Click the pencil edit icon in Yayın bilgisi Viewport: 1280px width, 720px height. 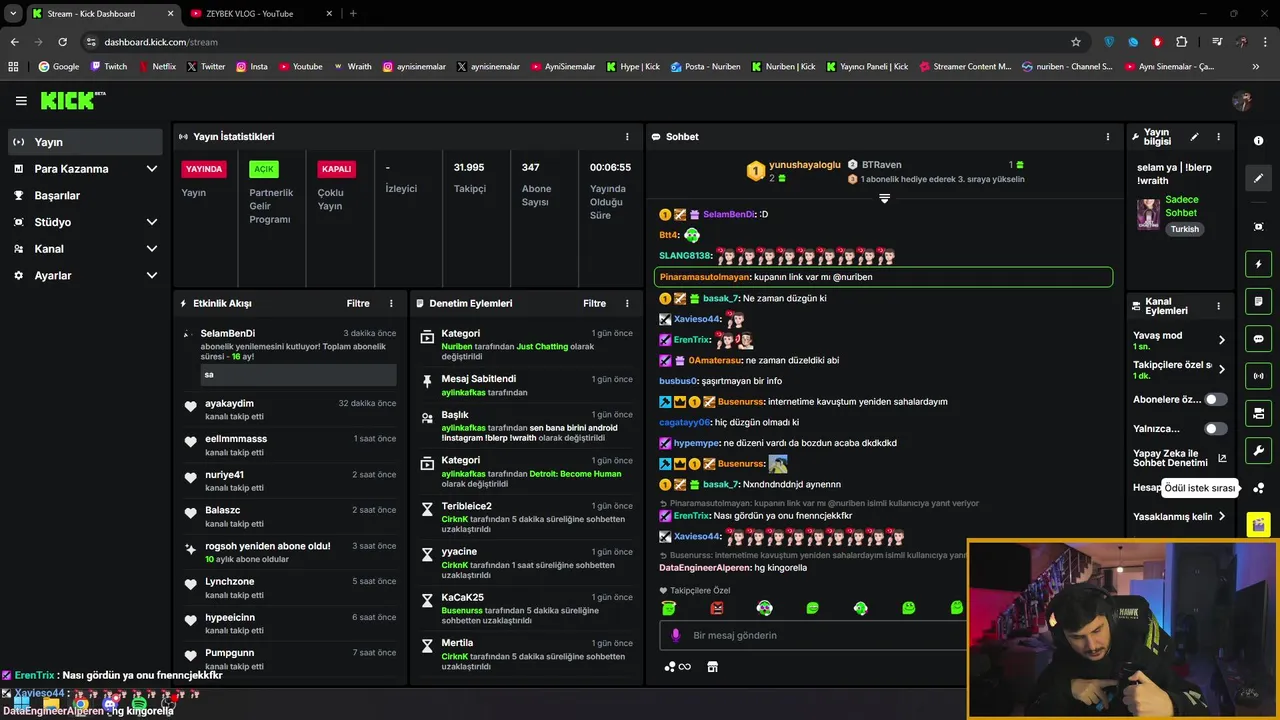(1194, 137)
